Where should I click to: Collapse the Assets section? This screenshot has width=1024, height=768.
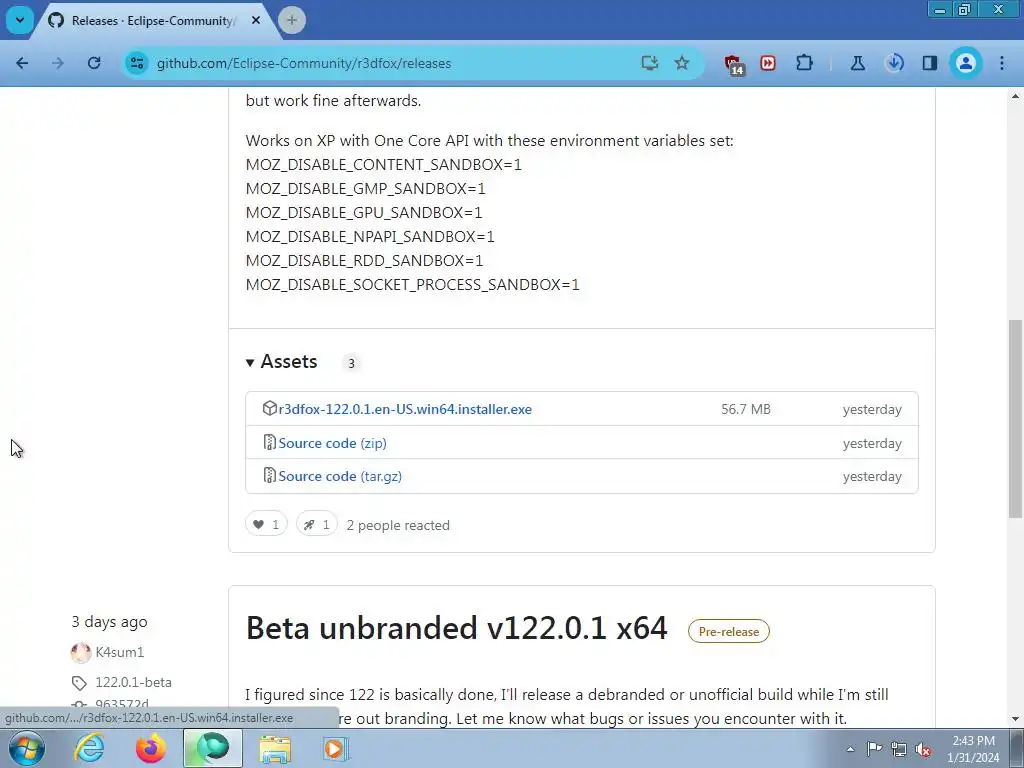[x=281, y=362]
